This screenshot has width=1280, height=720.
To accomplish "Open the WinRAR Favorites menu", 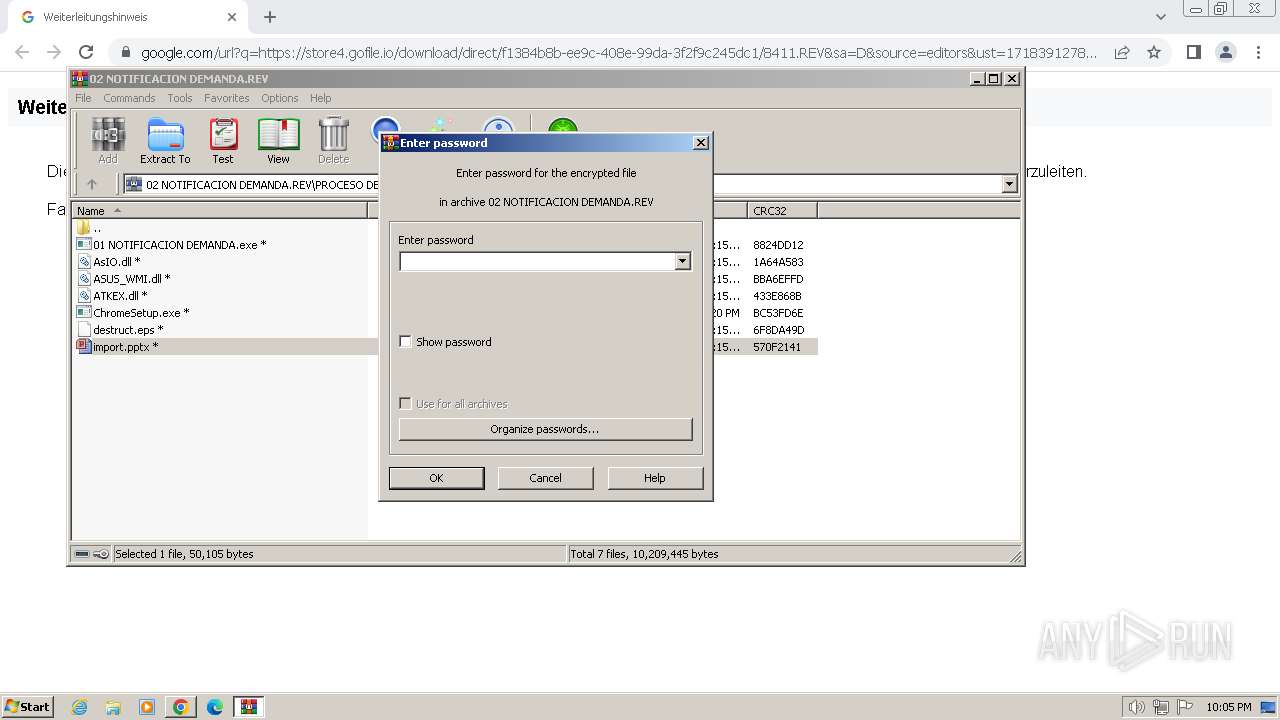I will point(227,98).
